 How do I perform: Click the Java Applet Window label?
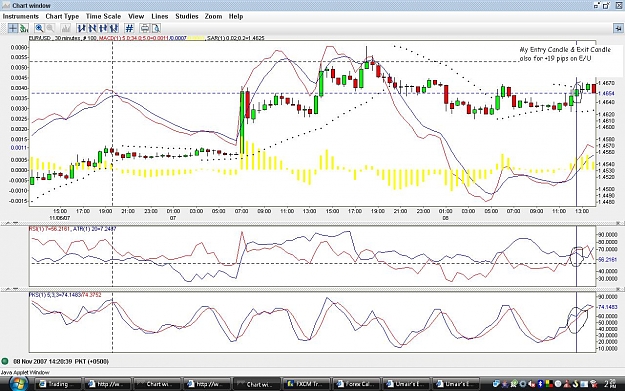pyautogui.click(x=25, y=372)
